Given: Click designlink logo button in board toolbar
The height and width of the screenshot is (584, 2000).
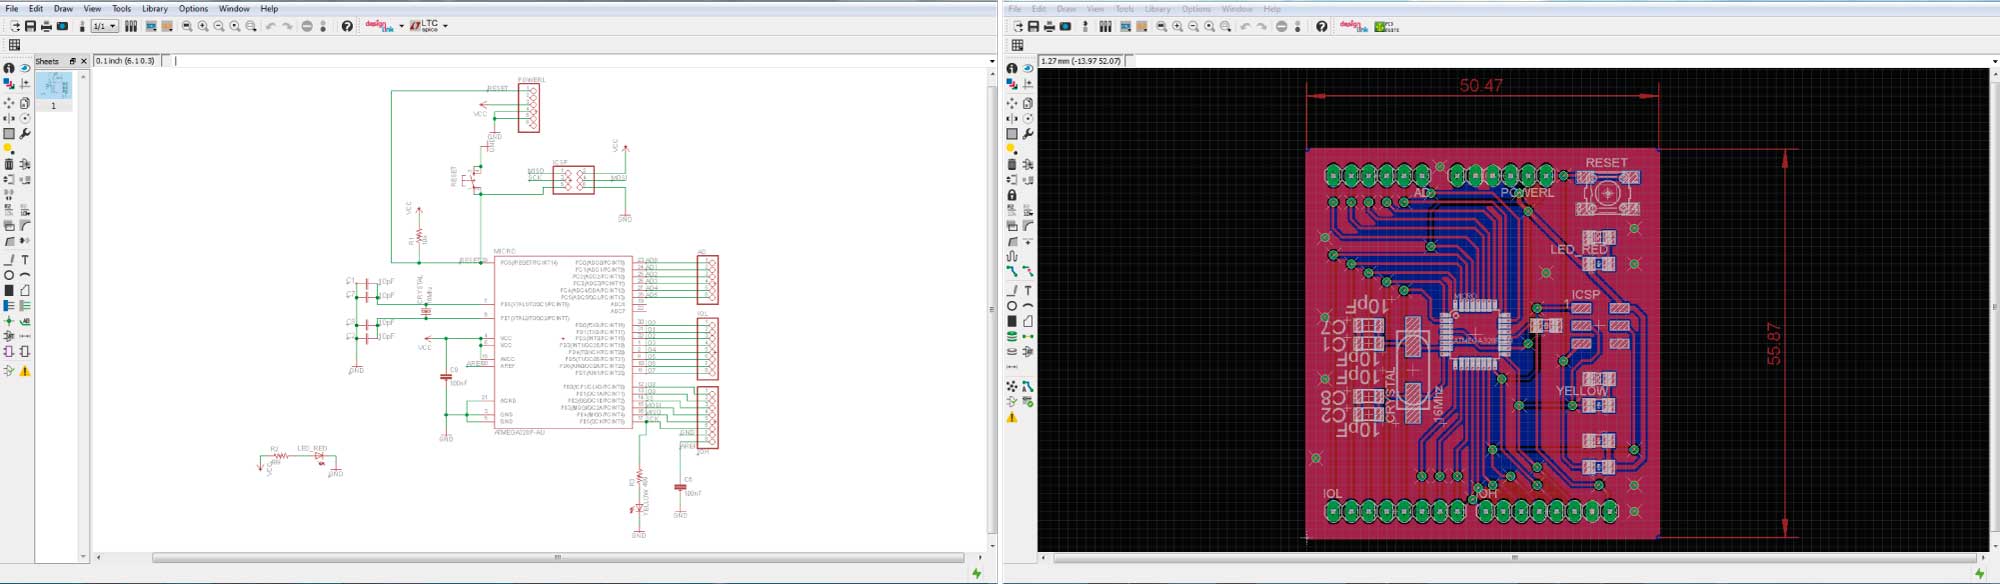Looking at the screenshot, I should 1353,26.
